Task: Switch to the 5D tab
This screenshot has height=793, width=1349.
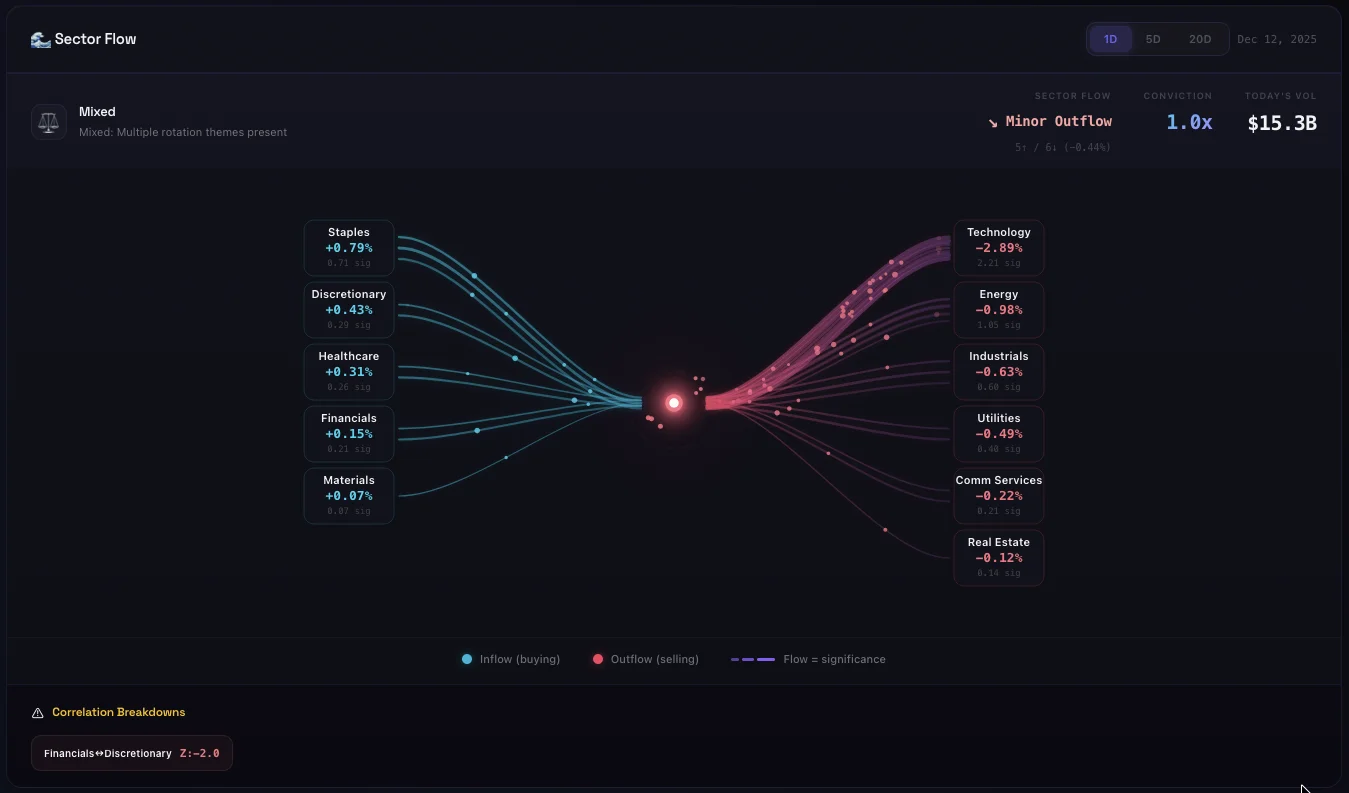Action: tap(1153, 39)
